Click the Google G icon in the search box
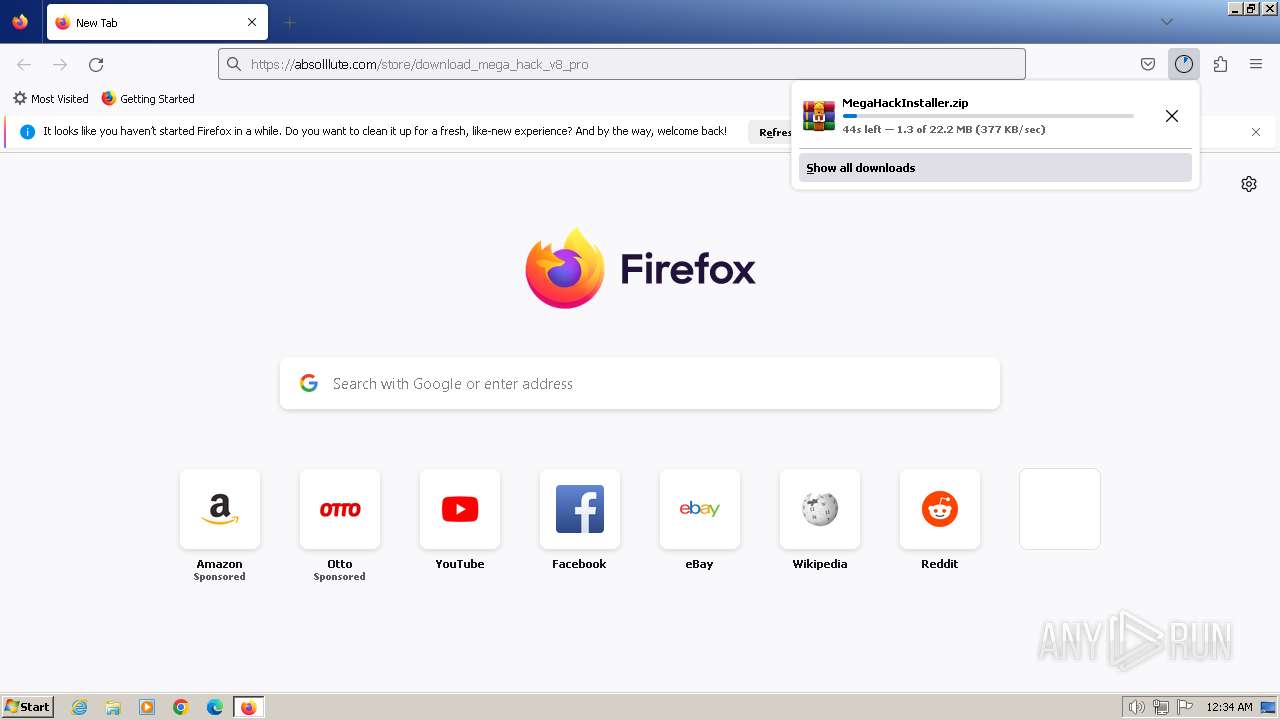Screen dimensions: 1280x720 coord(309,383)
